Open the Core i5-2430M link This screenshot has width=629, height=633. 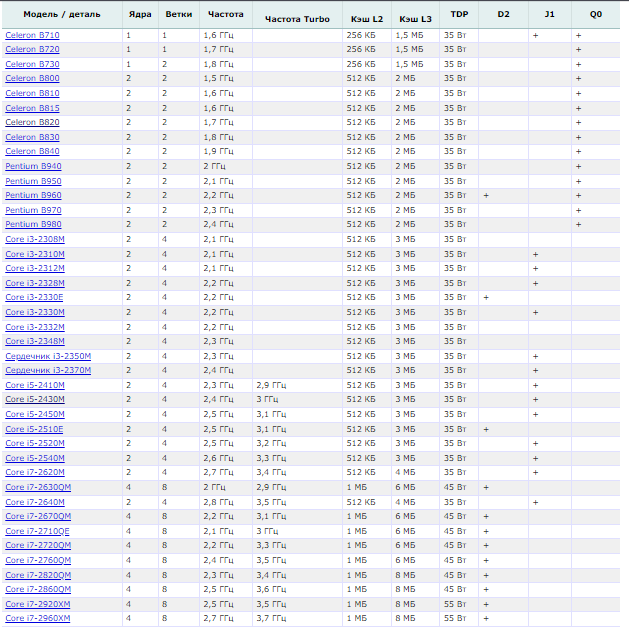(35, 400)
